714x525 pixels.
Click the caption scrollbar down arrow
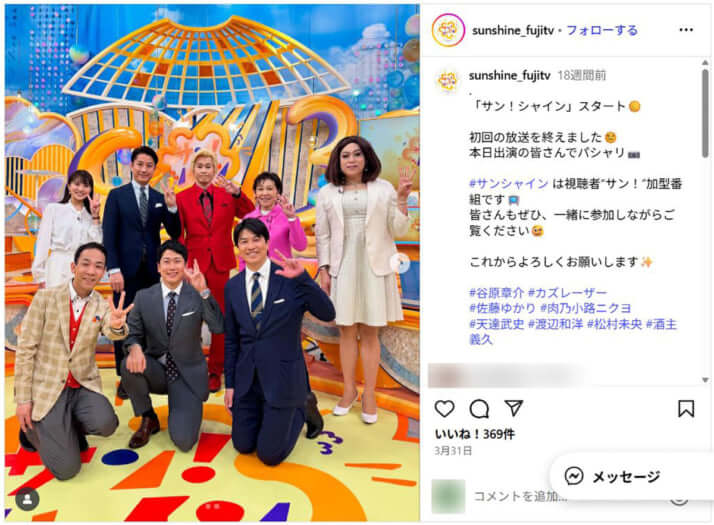[x=705, y=380]
